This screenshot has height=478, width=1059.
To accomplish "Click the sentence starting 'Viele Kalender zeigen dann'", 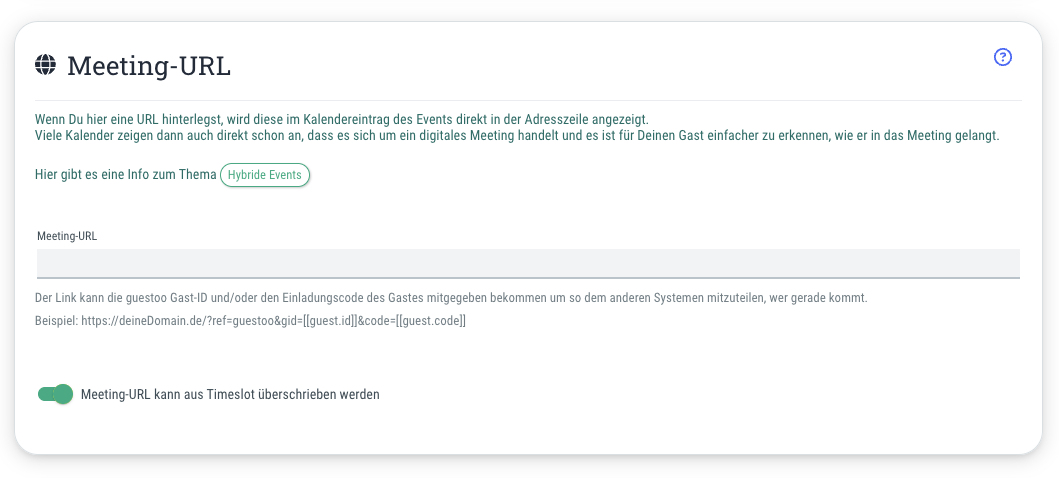I will pyautogui.click(x=517, y=136).
